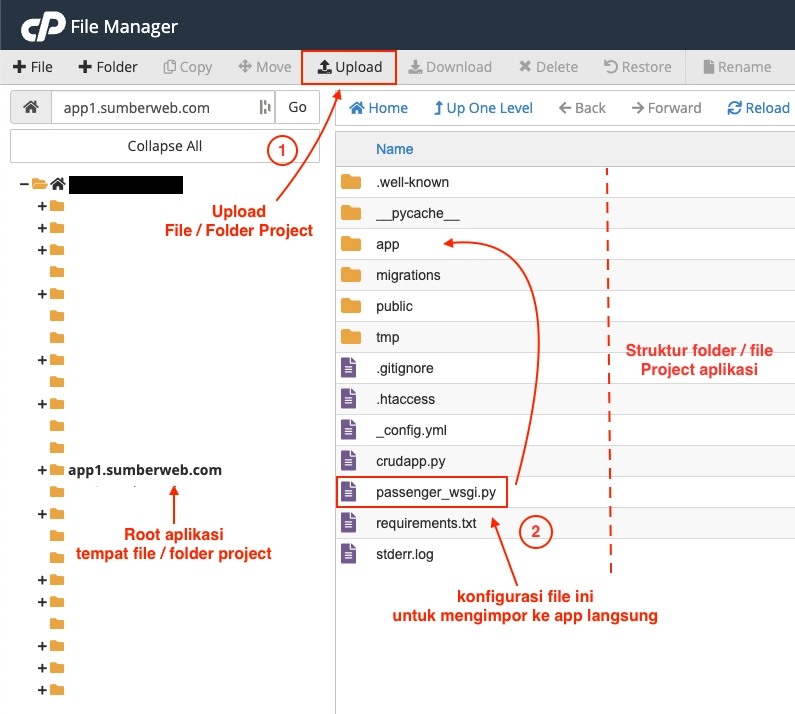Click the __pycache__ folder name
This screenshot has height=714, width=795.
click(x=418, y=213)
